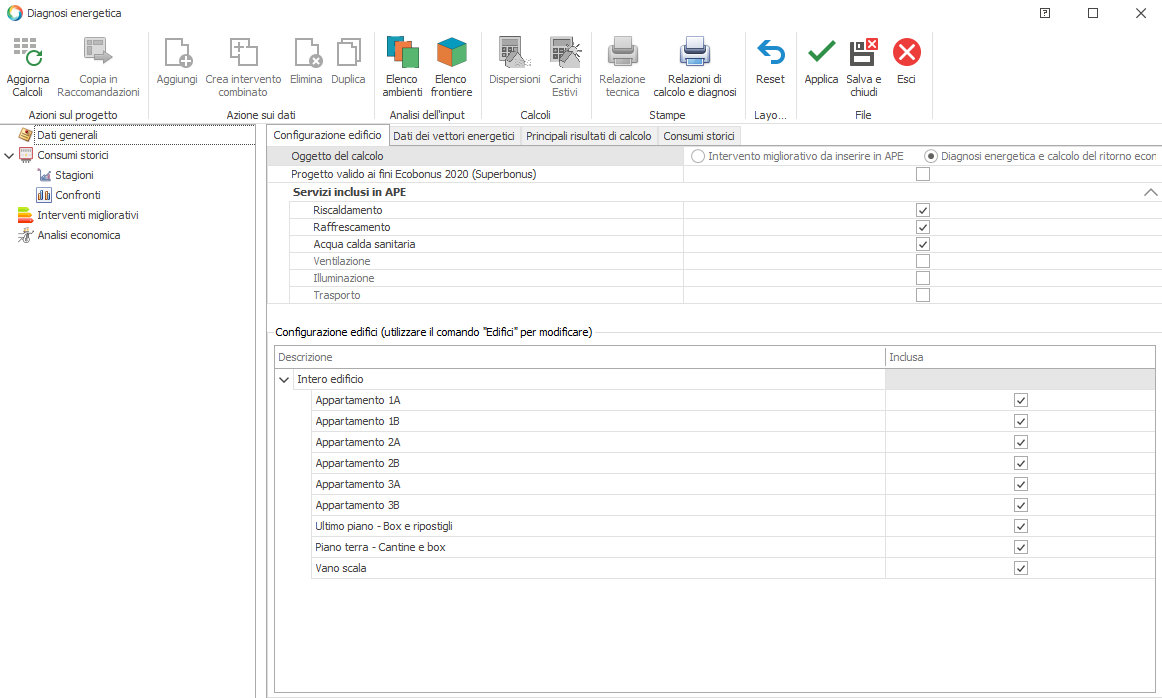Switch to Dati dei vettori energetici tab
Viewport: 1162px width, 698px height.
tap(453, 136)
